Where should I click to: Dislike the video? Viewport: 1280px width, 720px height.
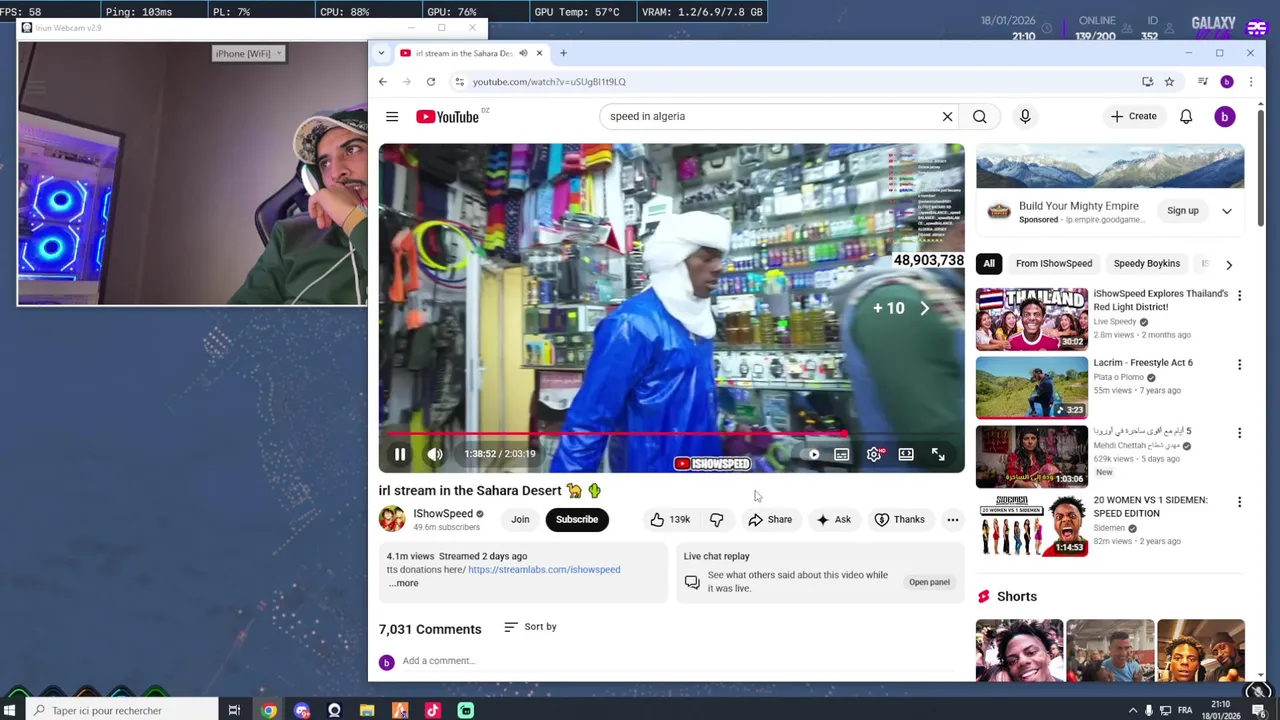[716, 520]
